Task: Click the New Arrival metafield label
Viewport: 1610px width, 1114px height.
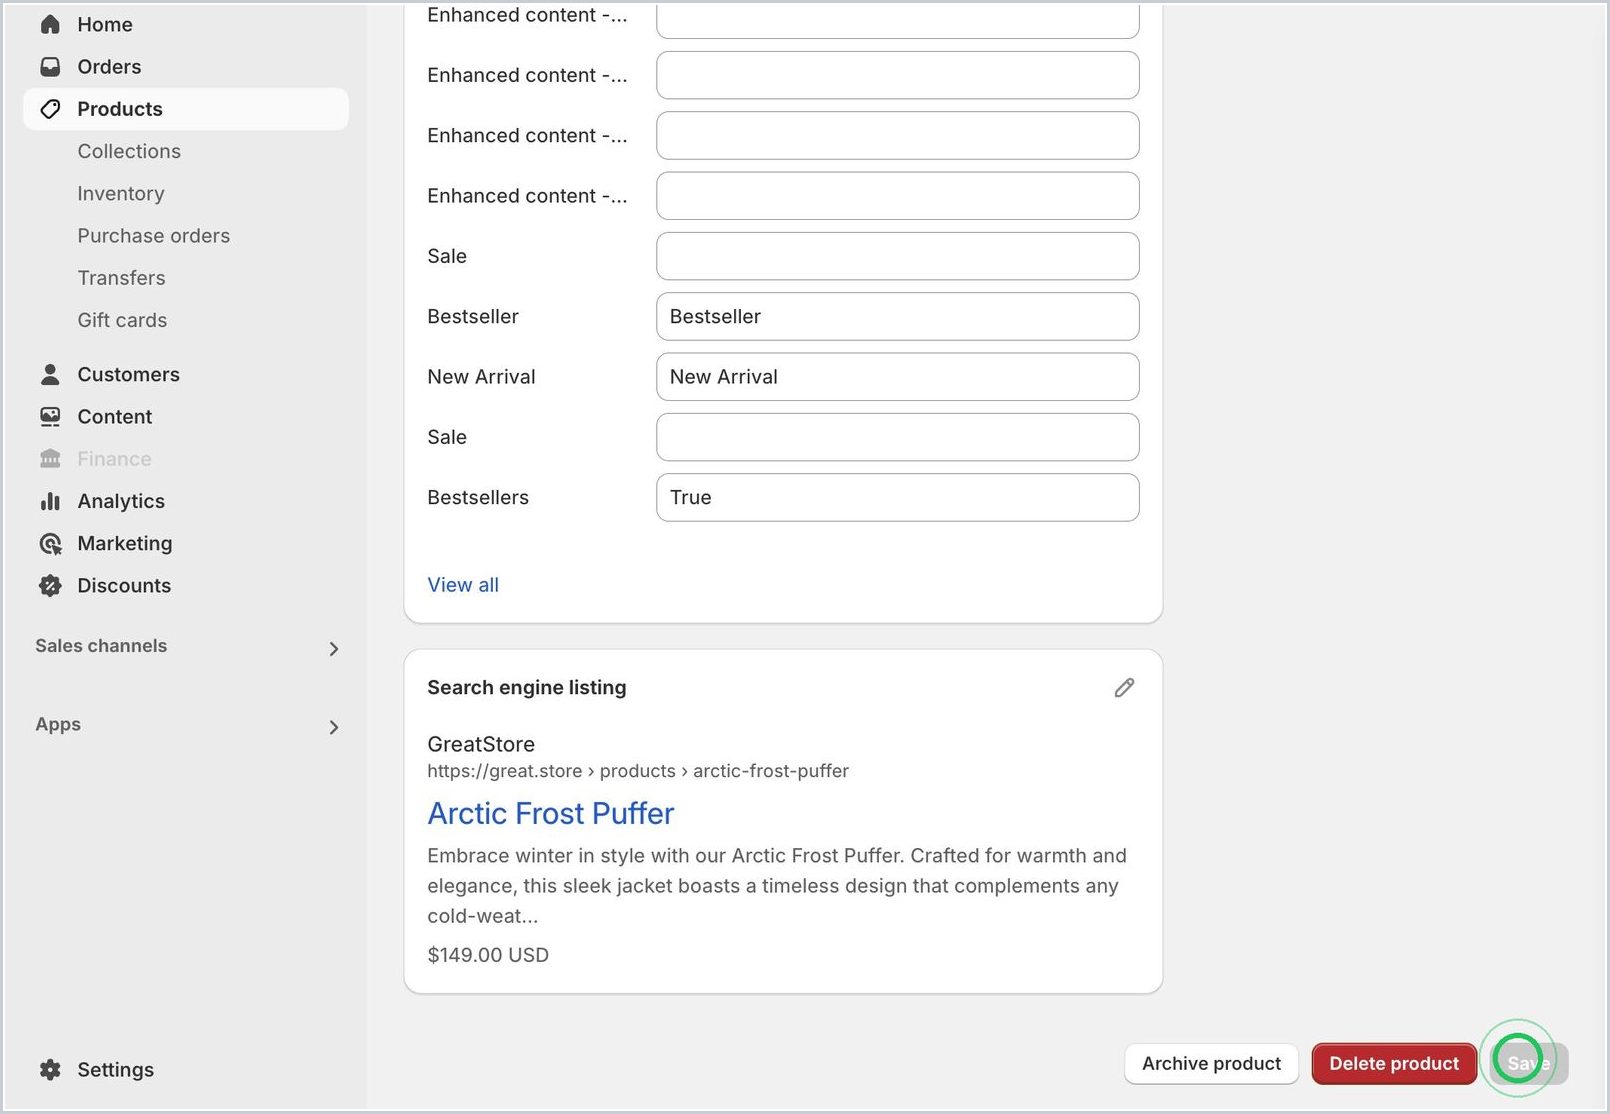Action: 481,377
